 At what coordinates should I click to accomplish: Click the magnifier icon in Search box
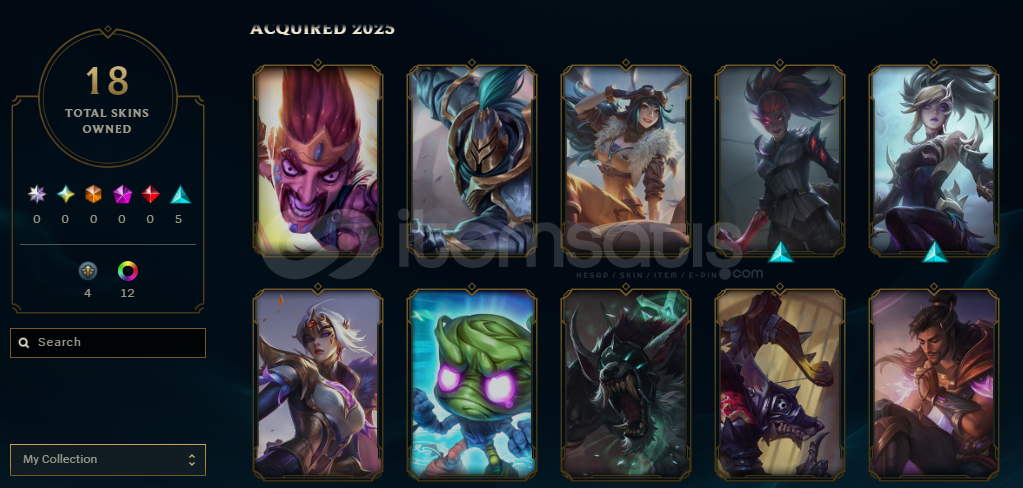(x=24, y=343)
